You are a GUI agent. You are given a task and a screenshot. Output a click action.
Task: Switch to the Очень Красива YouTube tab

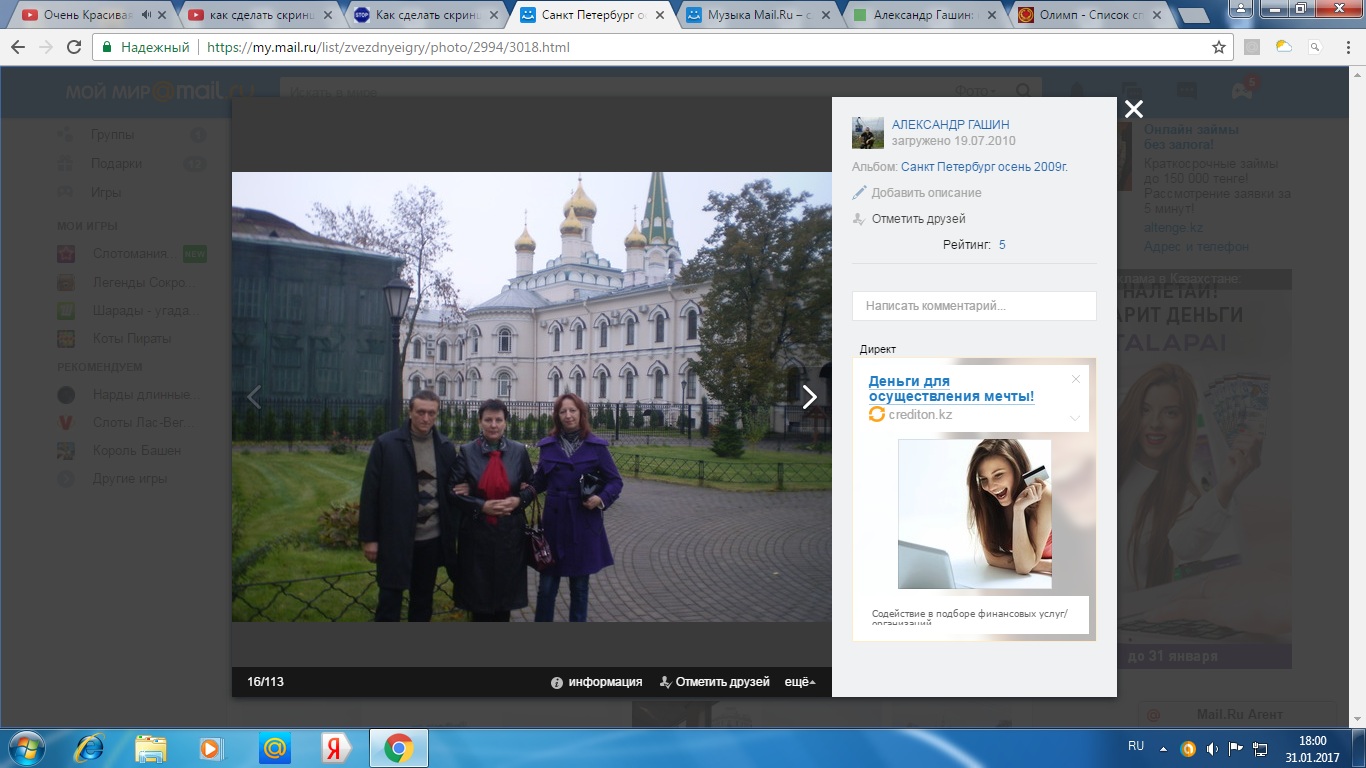point(87,15)
